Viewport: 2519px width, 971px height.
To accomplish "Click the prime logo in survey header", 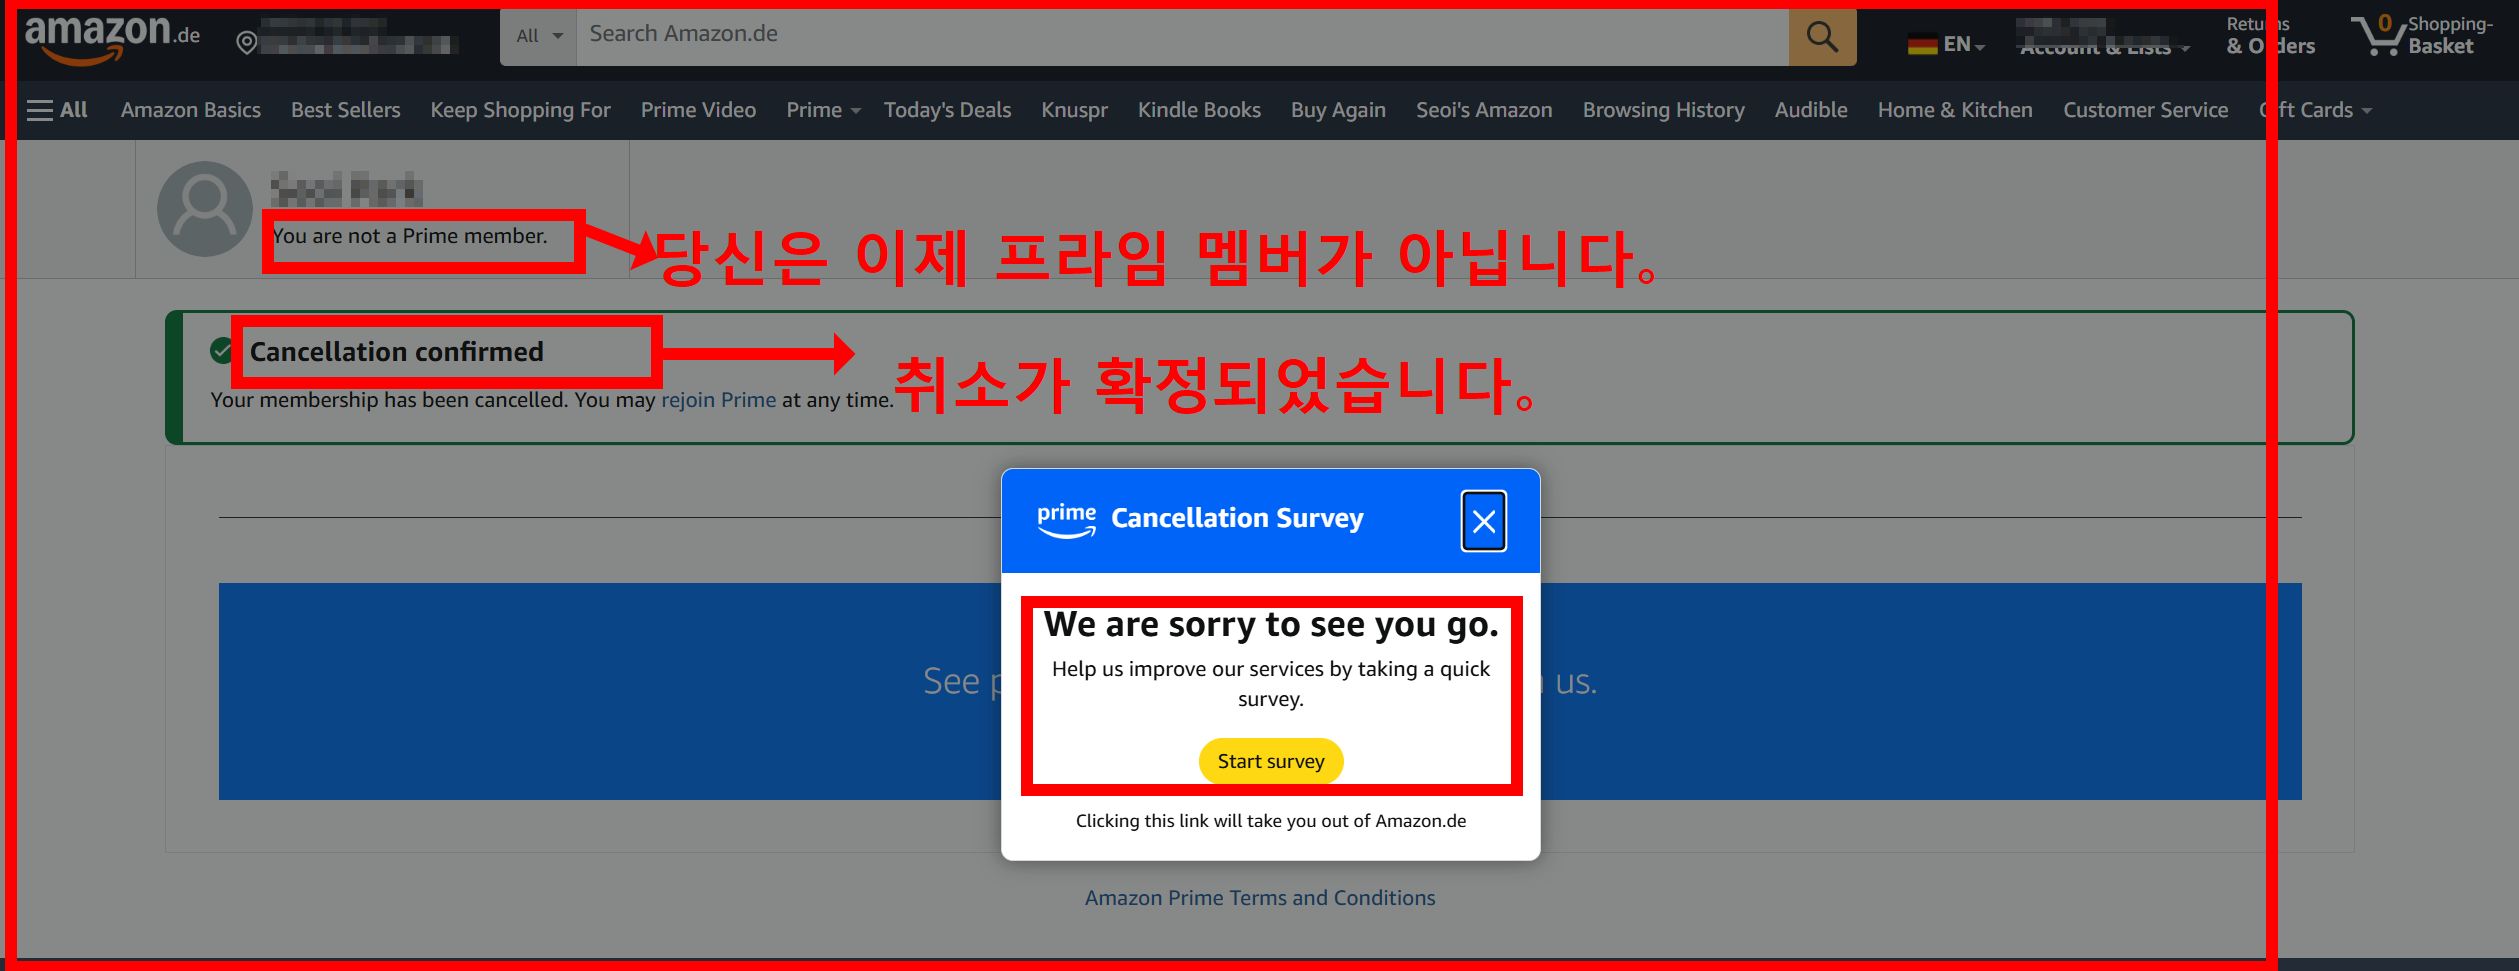I will click(1066, 520).
